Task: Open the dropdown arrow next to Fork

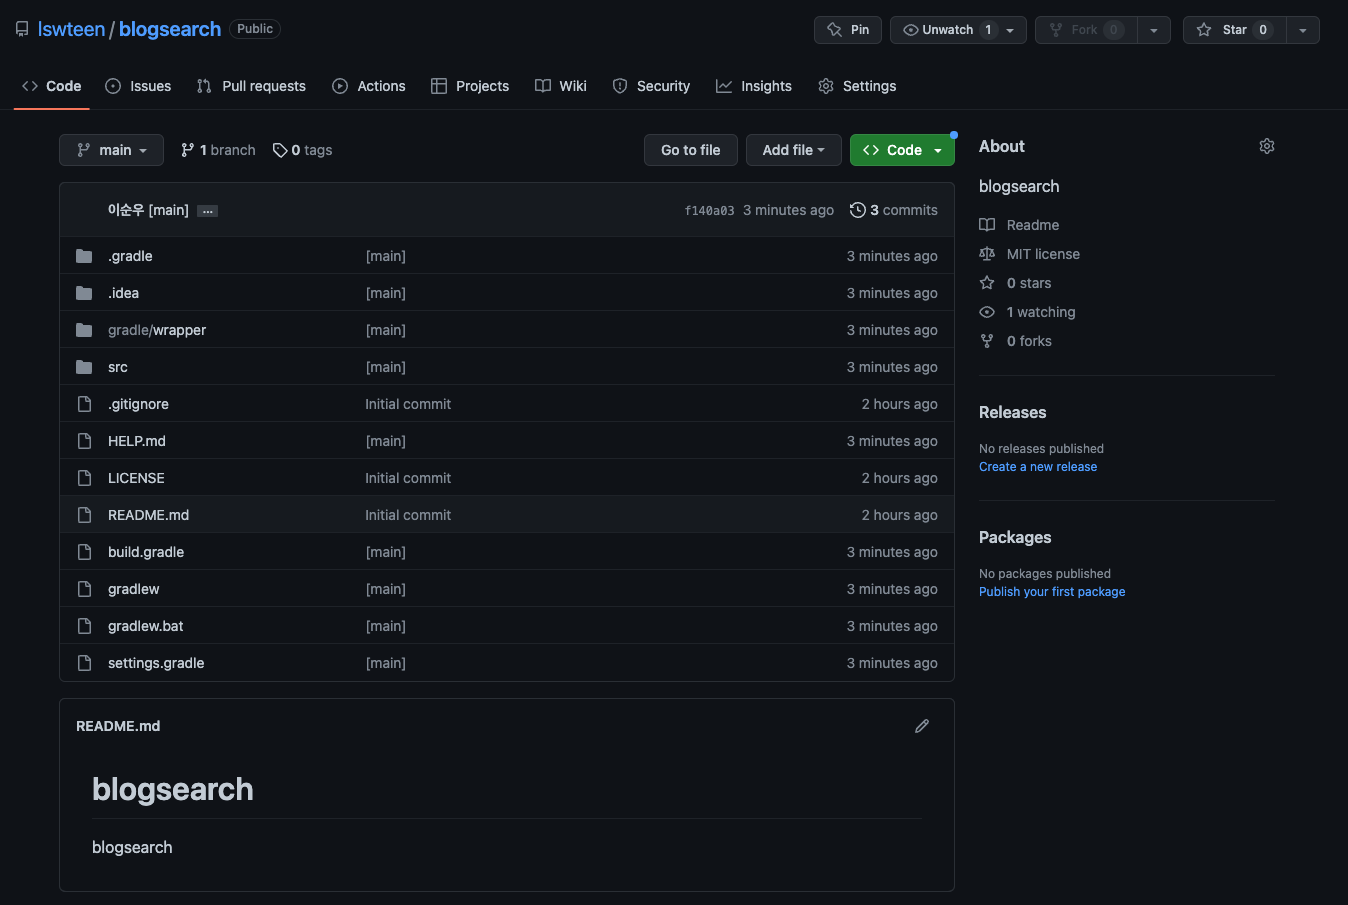Action: click(x=1154, y=30)
